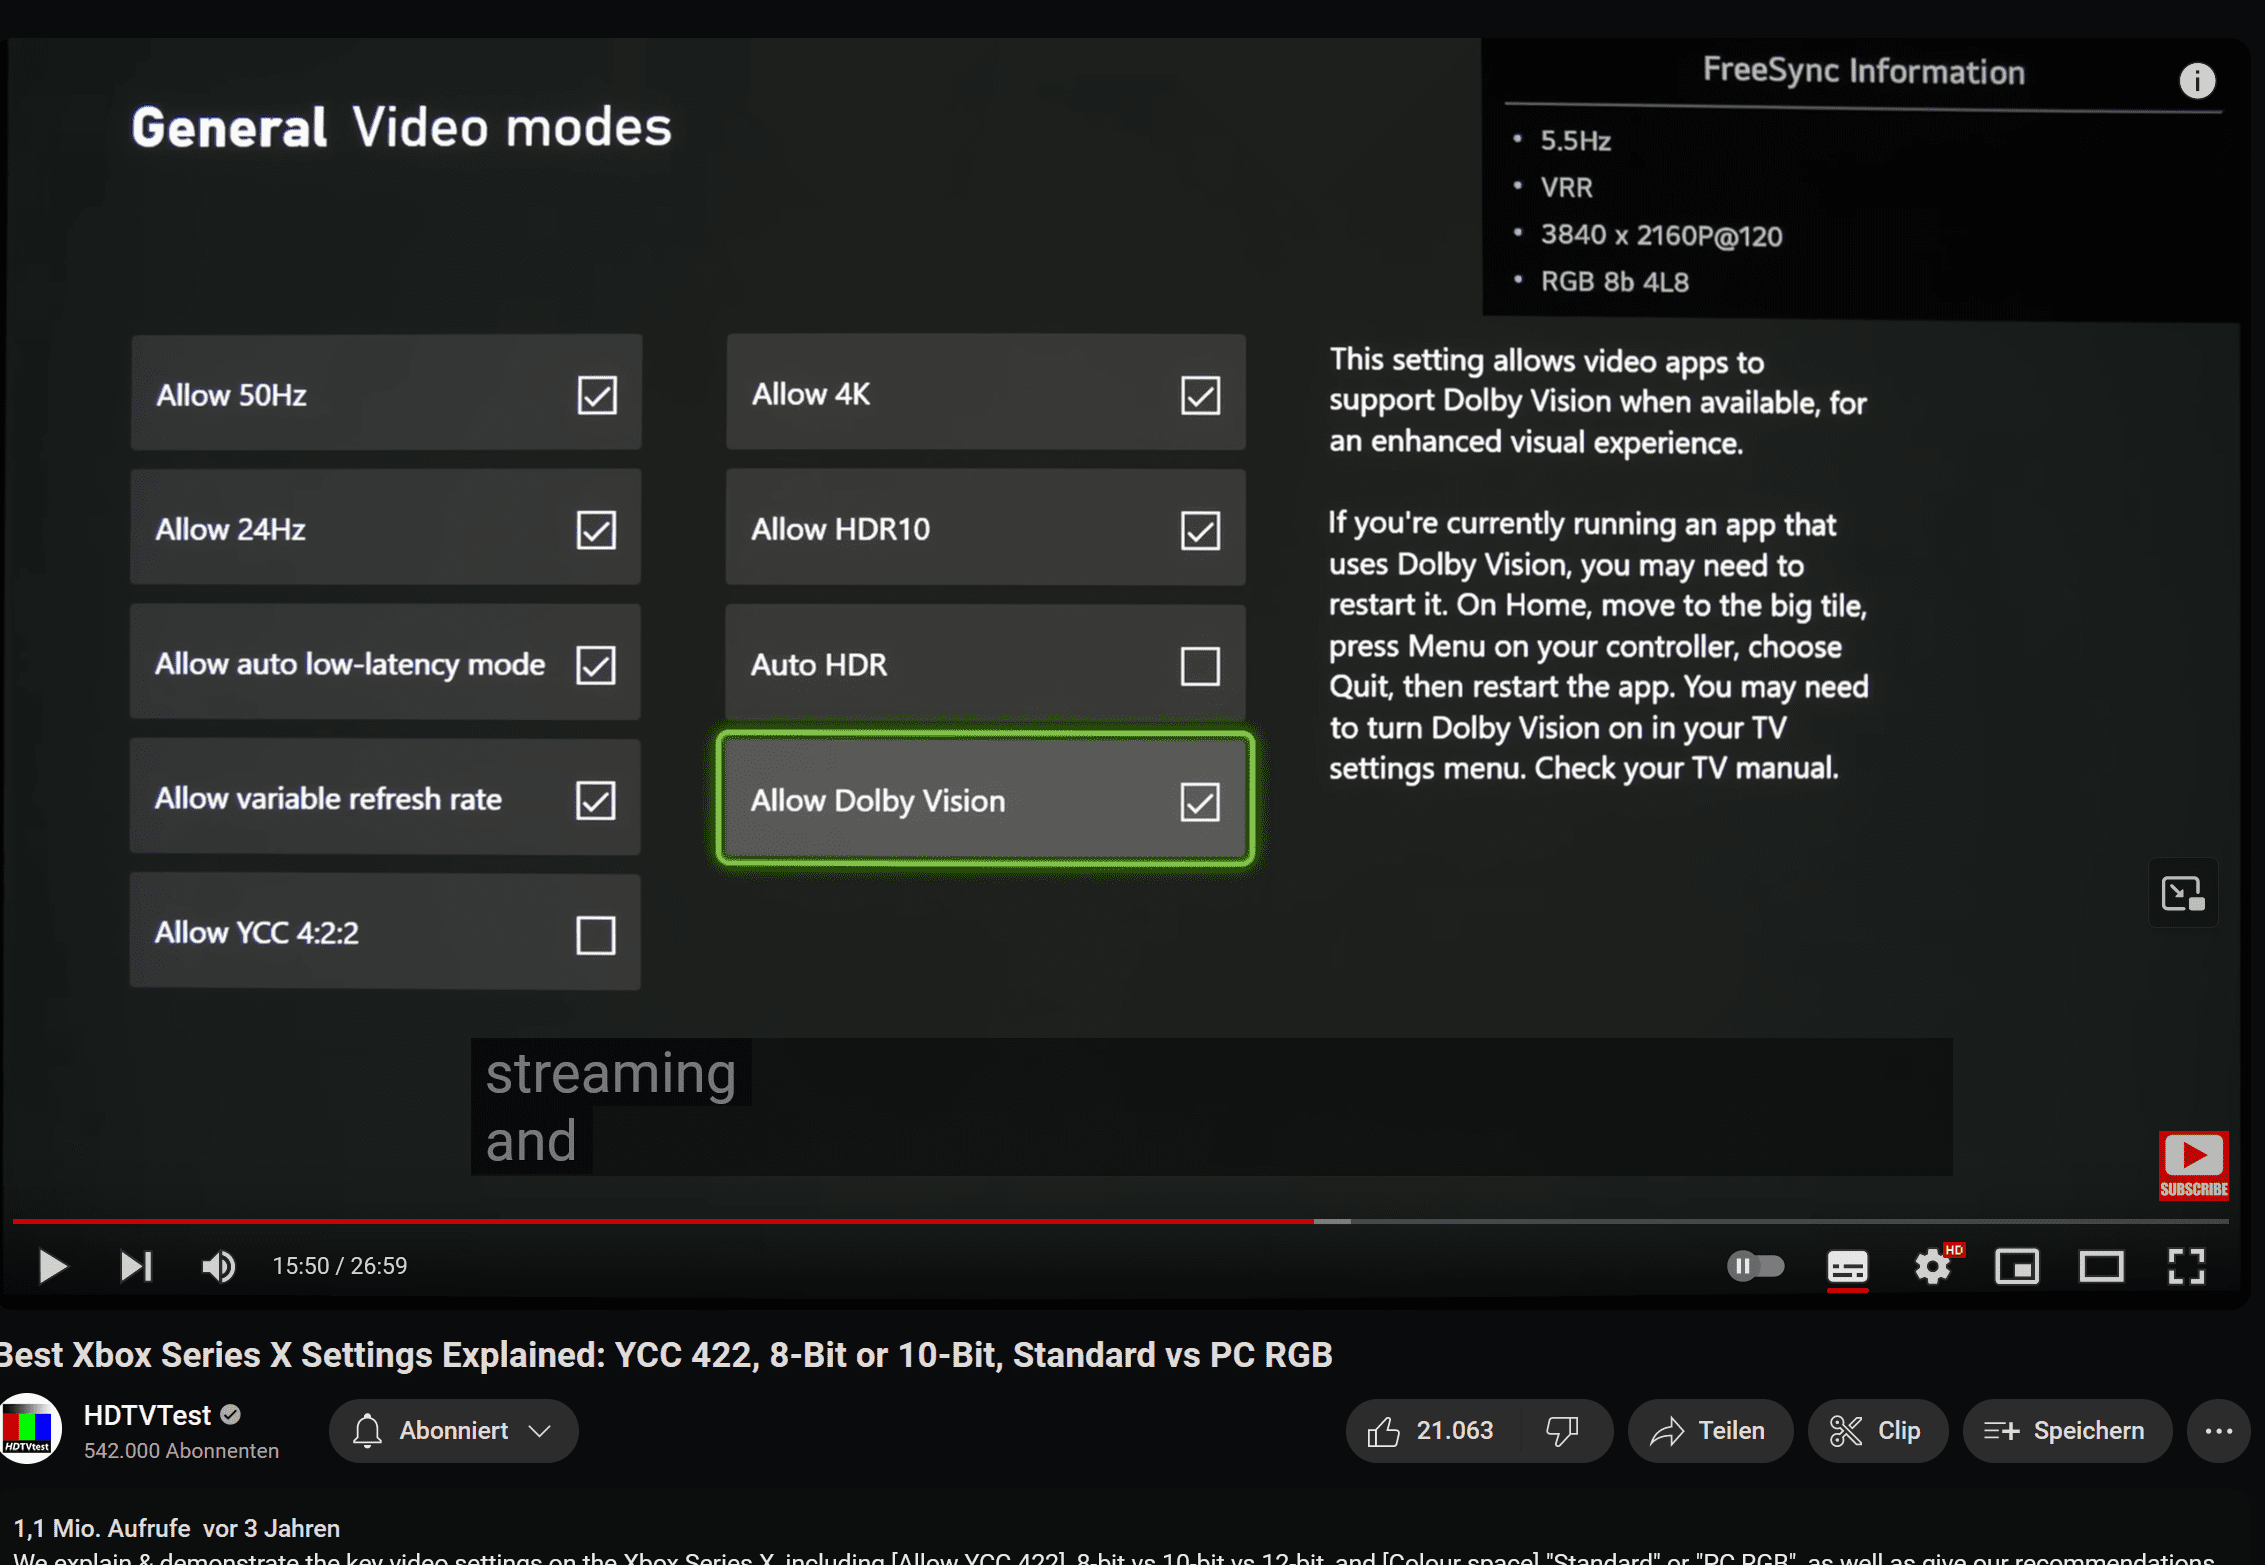Dislike the video with thumbs down
The image size is (2265, 1565).
point(1563,1431)
